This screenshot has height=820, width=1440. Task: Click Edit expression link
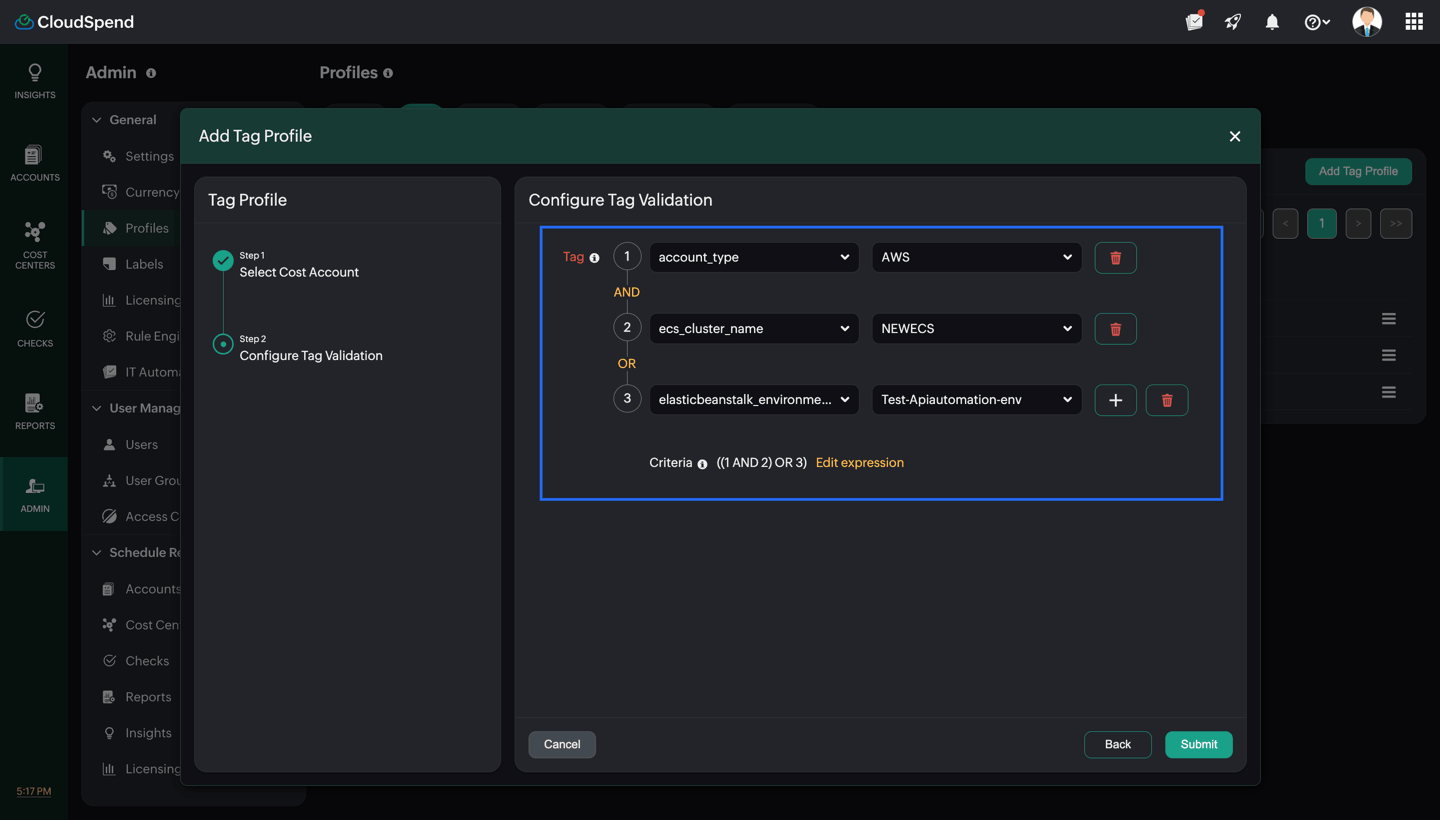tap(860, 463)
